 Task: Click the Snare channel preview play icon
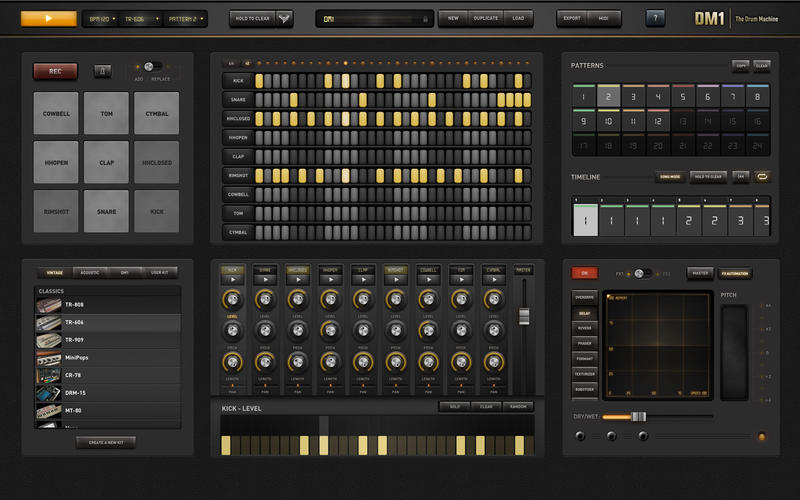[264, 281]
